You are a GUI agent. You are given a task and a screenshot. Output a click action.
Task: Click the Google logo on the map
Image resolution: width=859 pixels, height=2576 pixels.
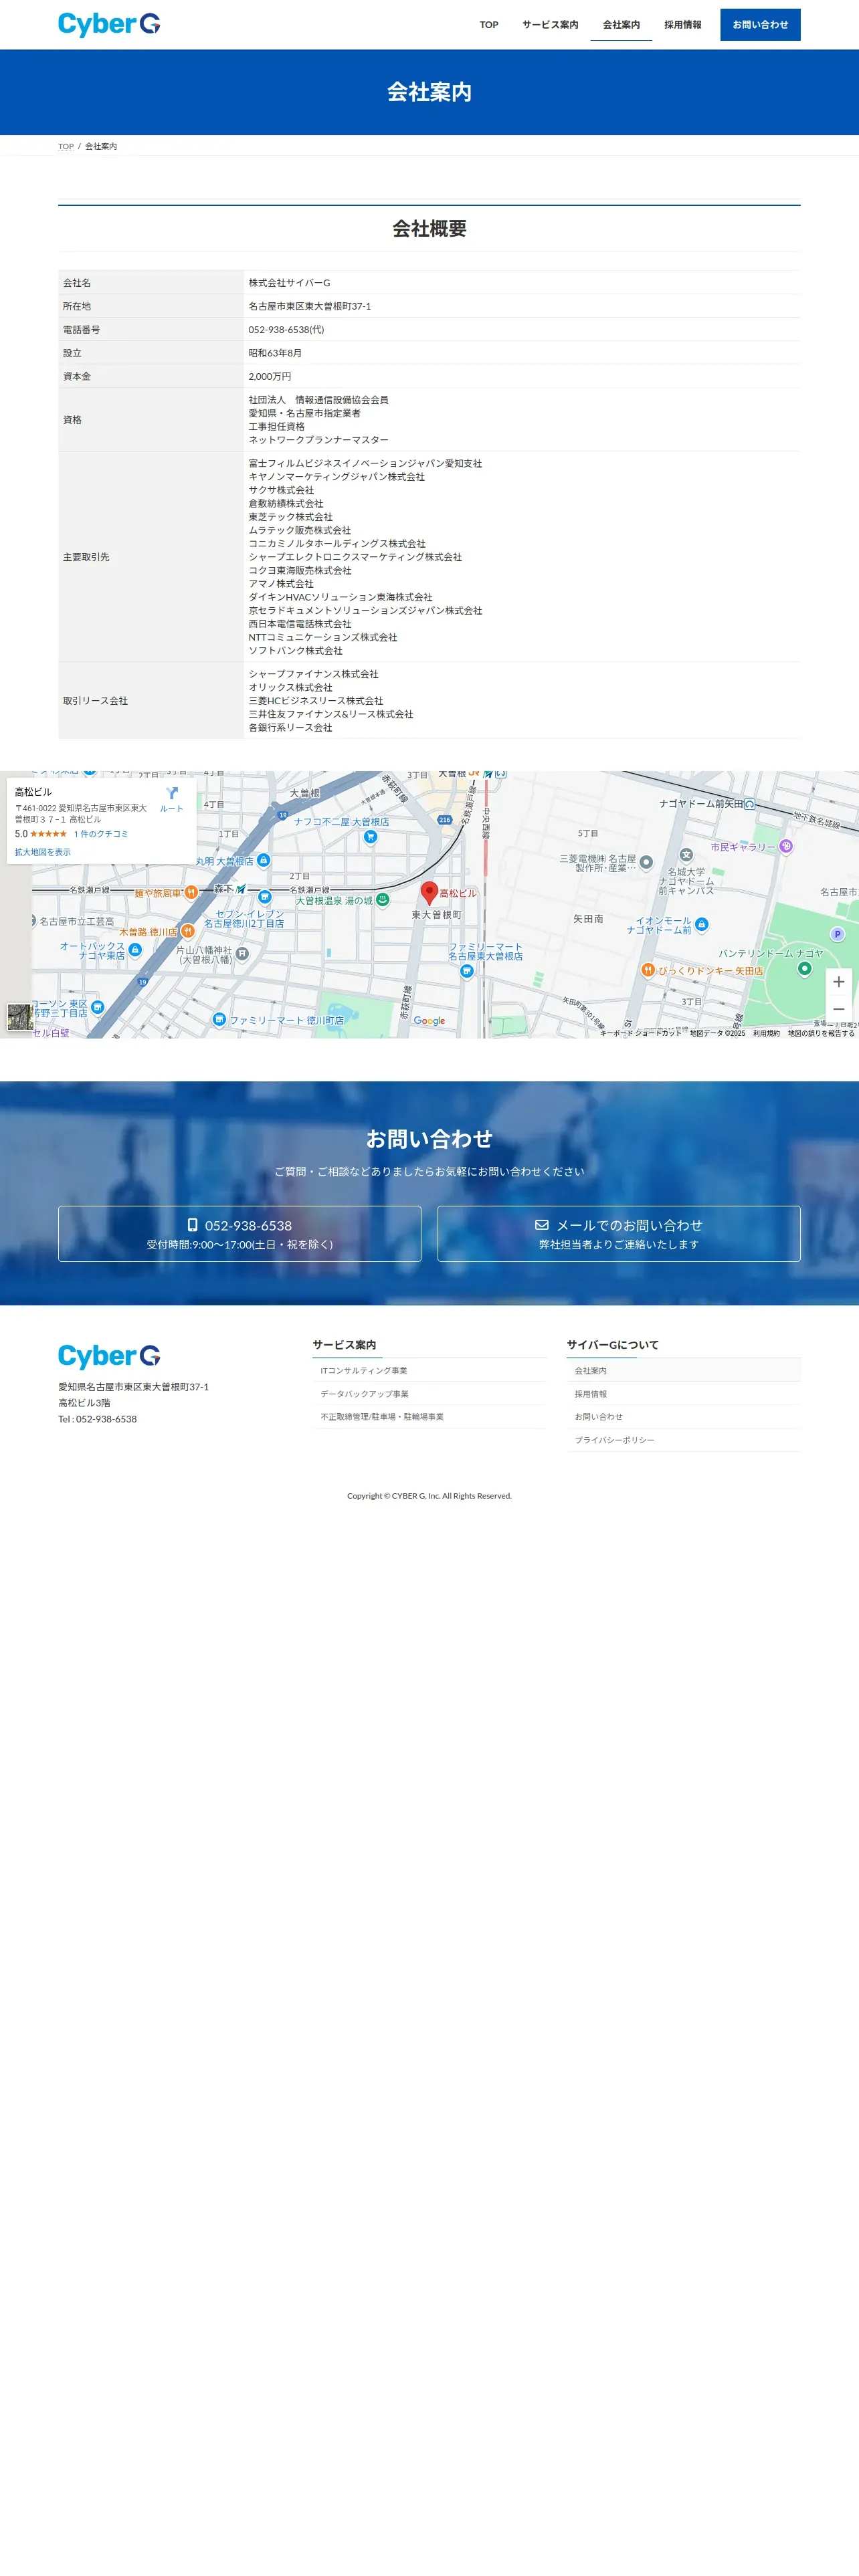pyautogui.click(x=429, y=1021)
